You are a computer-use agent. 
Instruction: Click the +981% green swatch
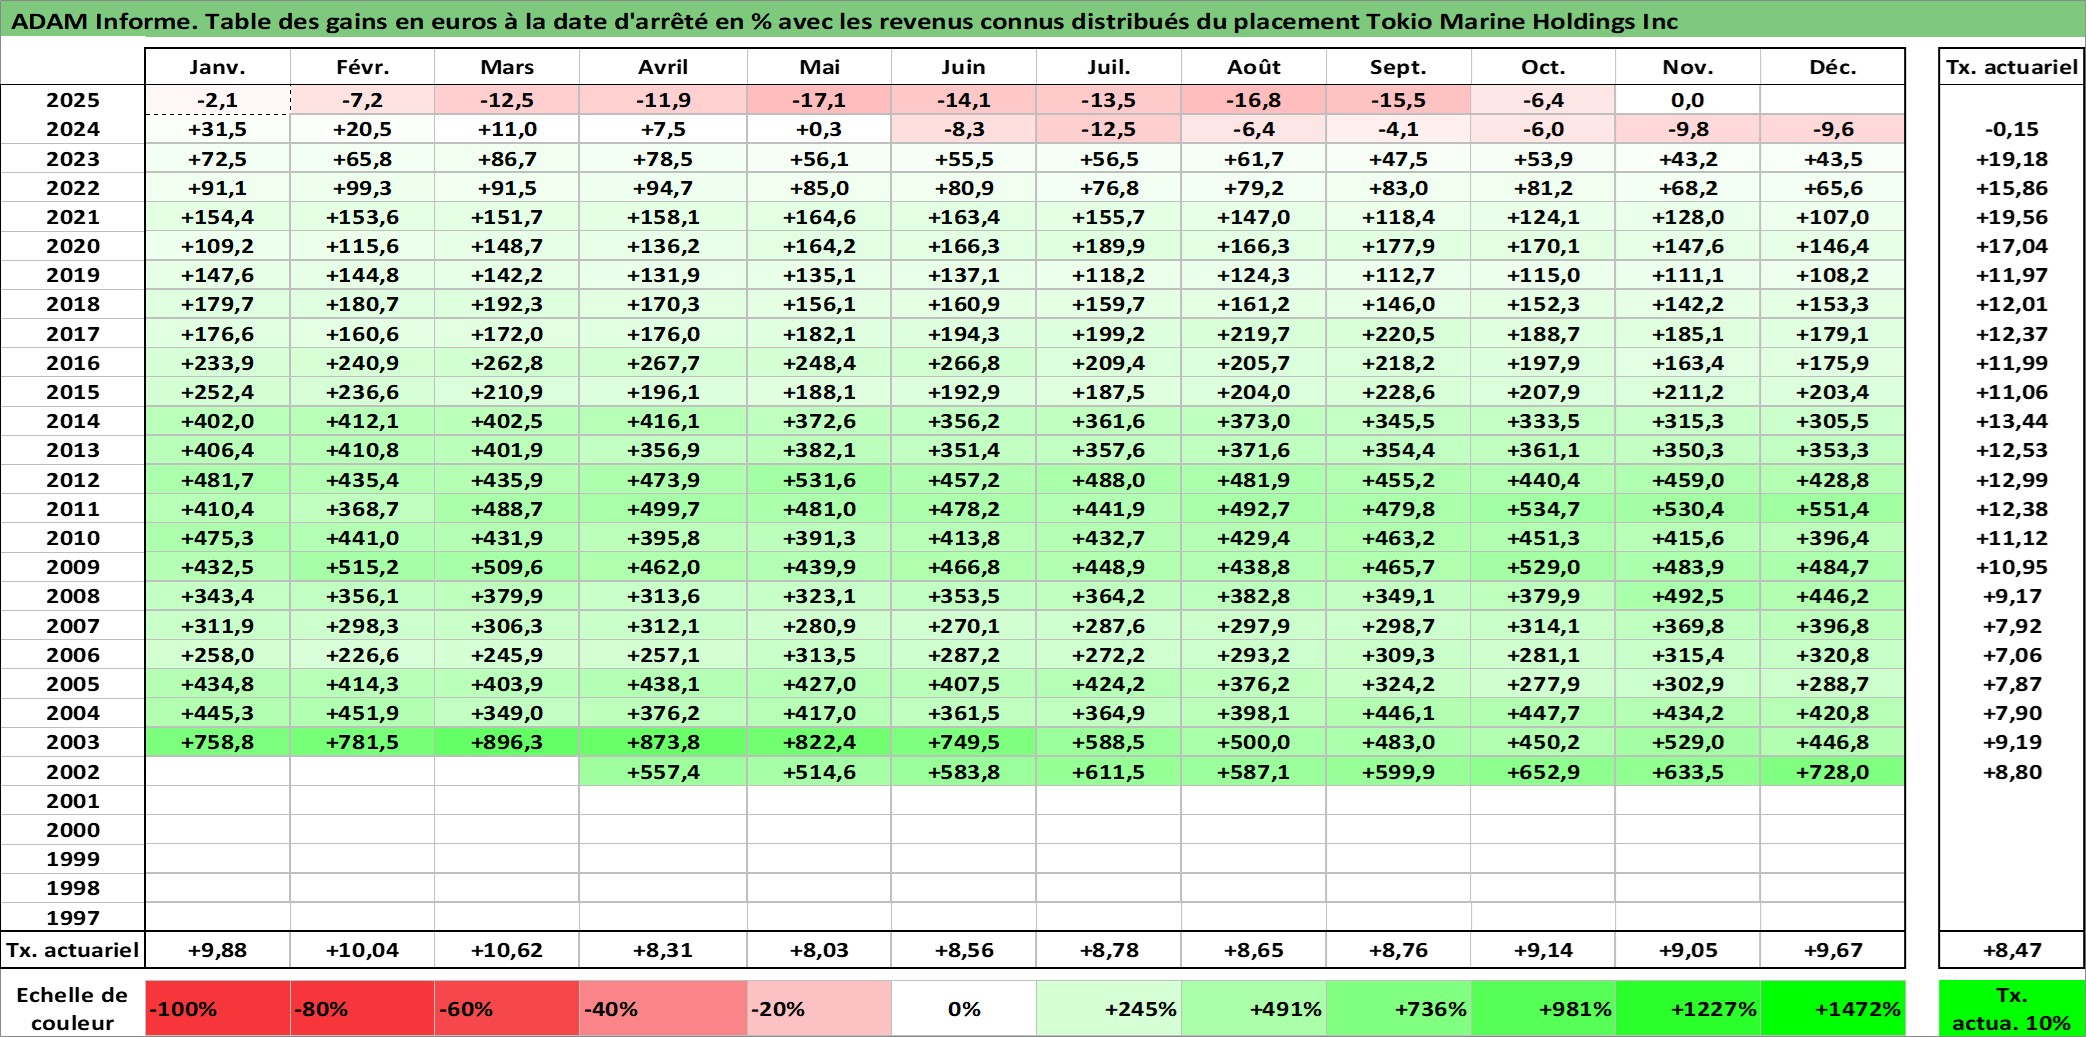[1543, 1008]
